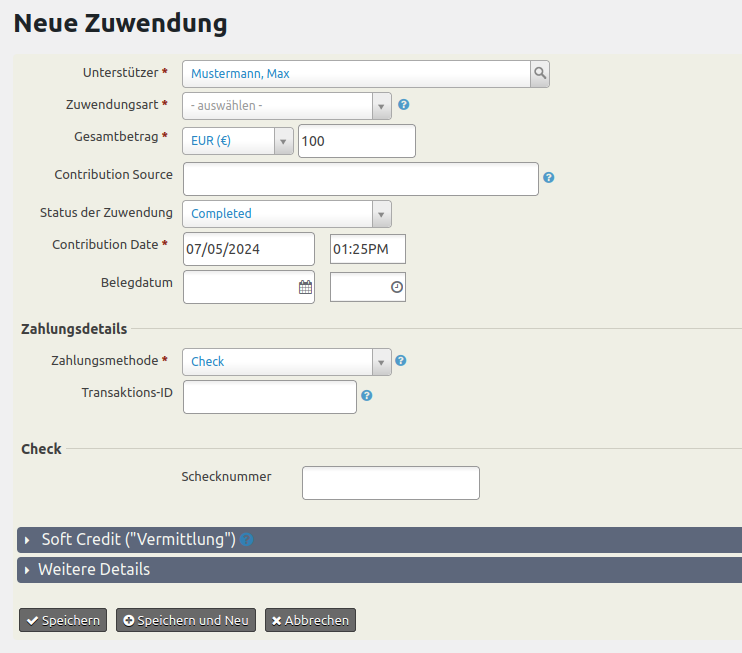Screen dimensions: 742x653
Task: Click Speichern und Neu button
Action: click(186, 620)
